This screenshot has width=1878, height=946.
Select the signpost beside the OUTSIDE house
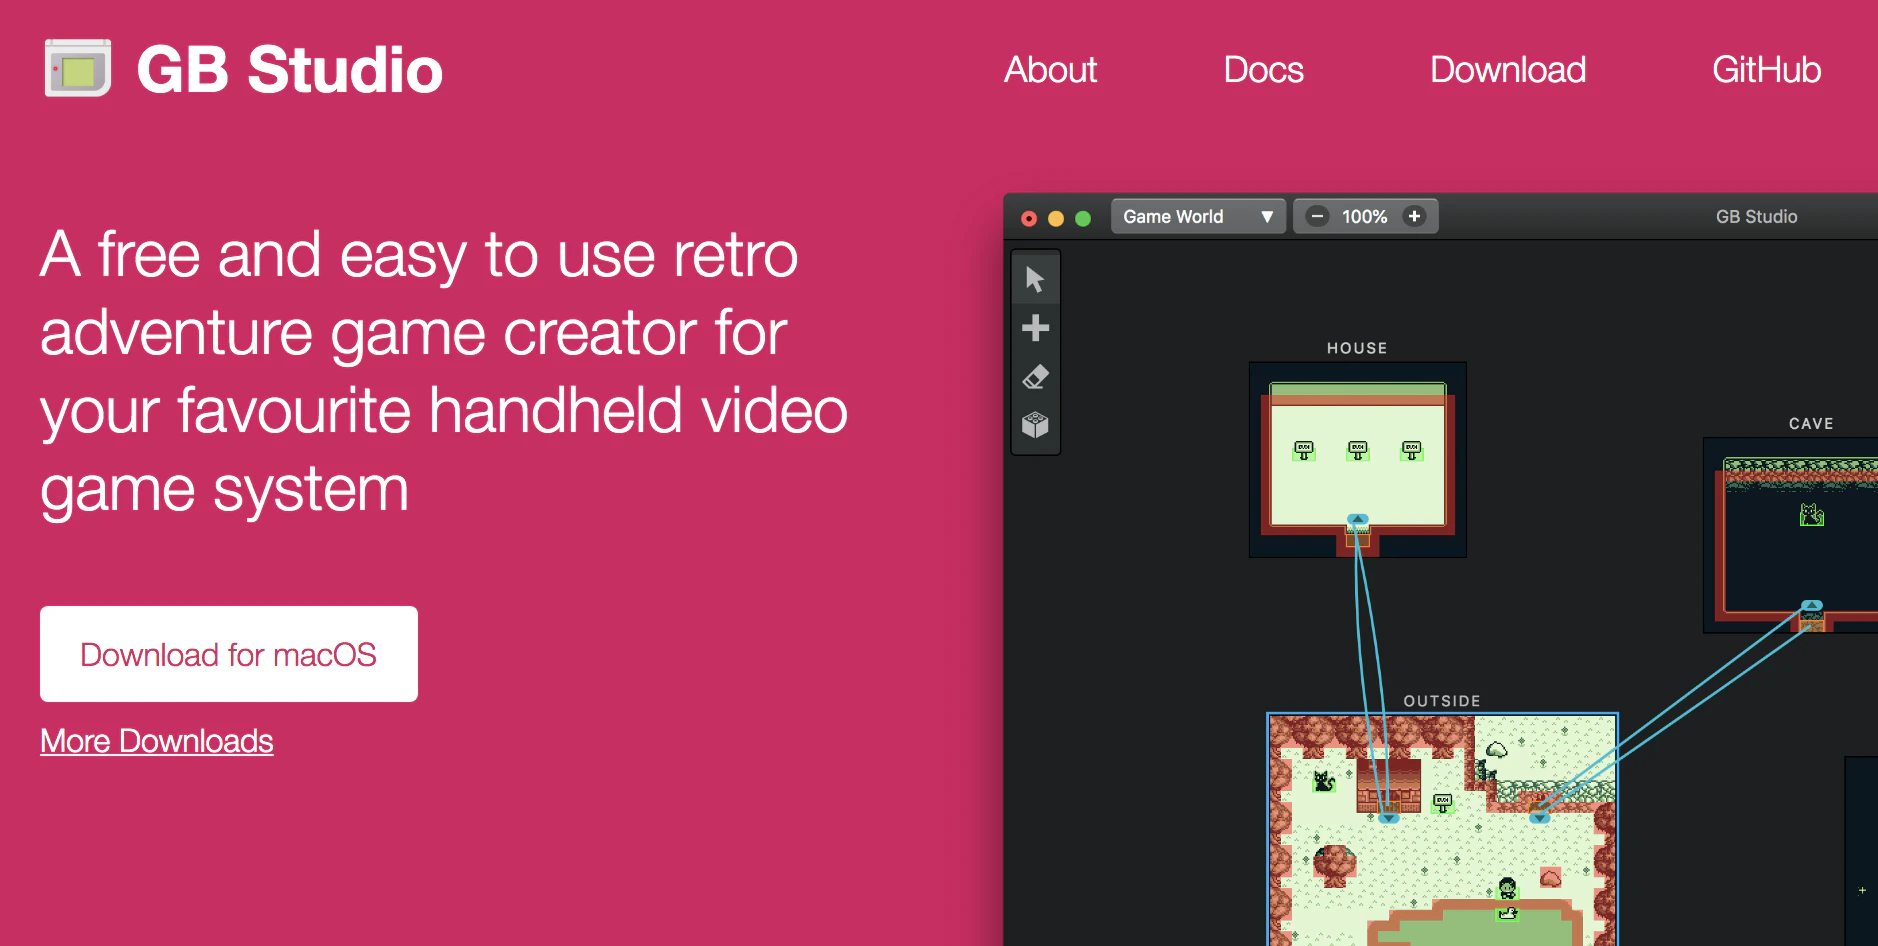(x=1442, y=802)
